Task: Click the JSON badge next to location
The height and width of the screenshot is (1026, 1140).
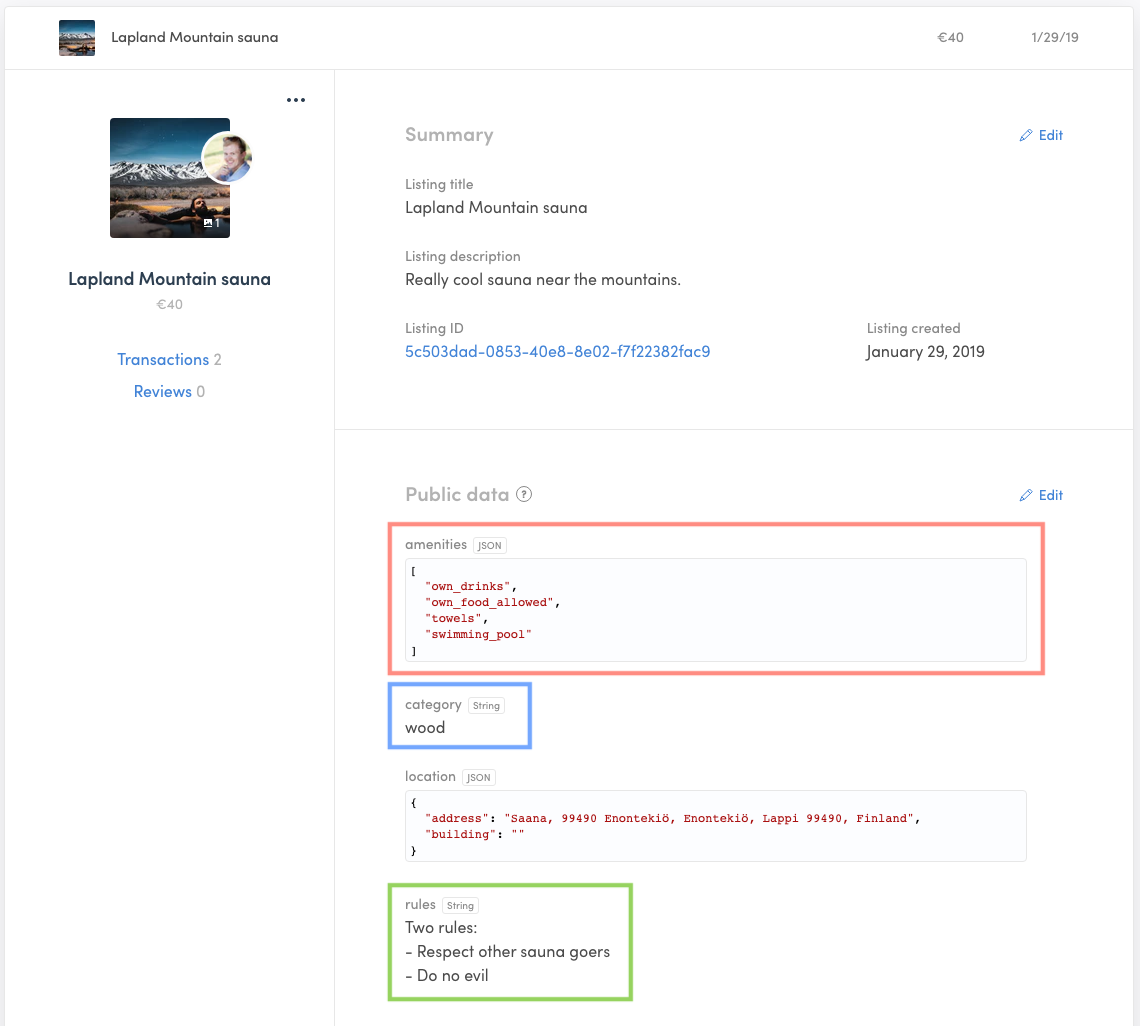Action: coord(478,777)
